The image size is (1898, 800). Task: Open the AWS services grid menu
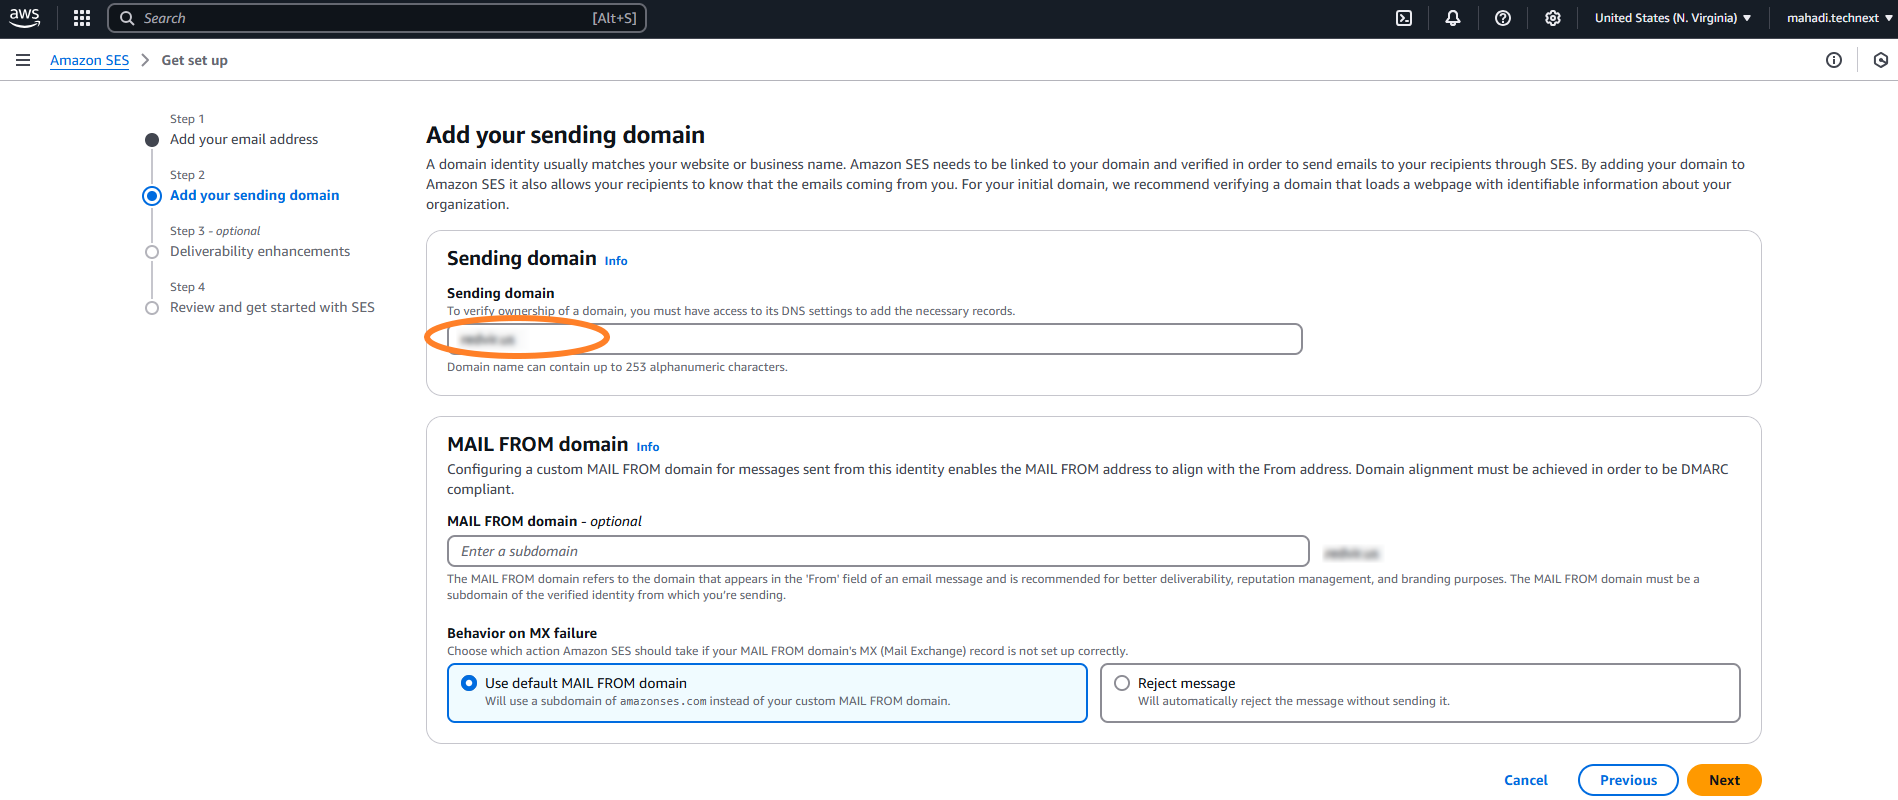[x=82, y=18]
